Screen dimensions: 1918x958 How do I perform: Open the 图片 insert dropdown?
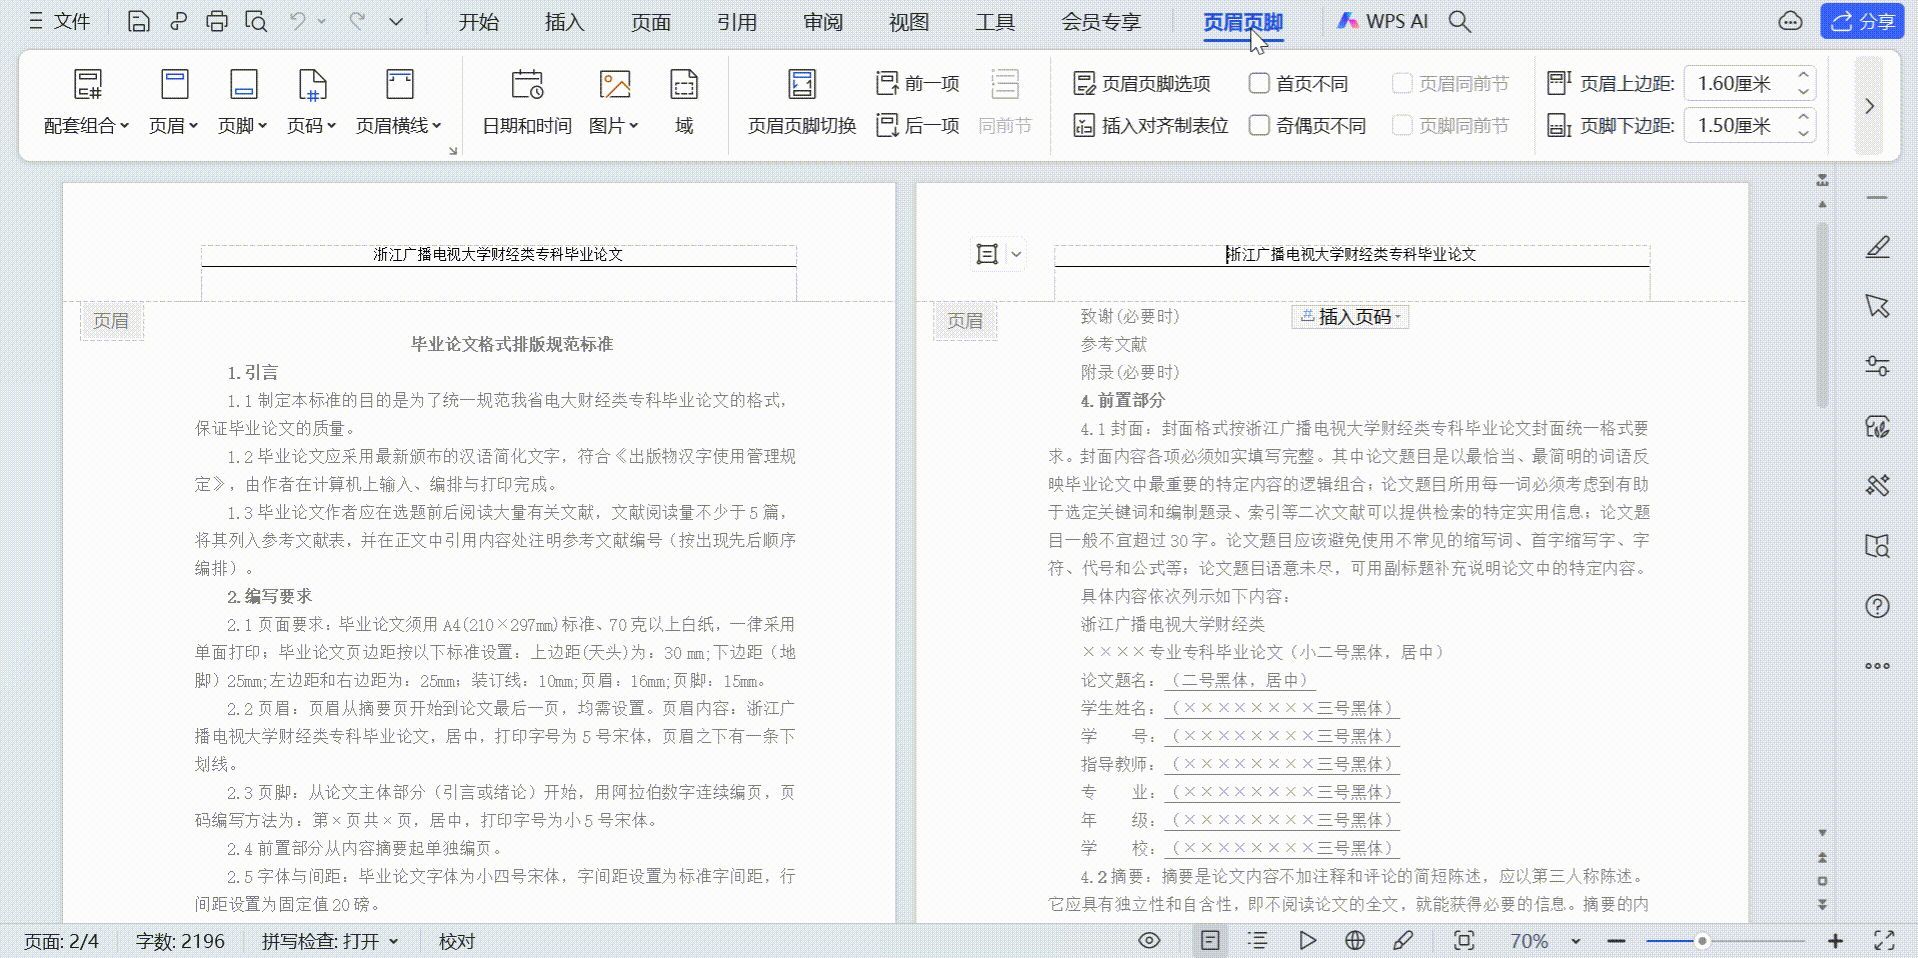coord(614,101)
